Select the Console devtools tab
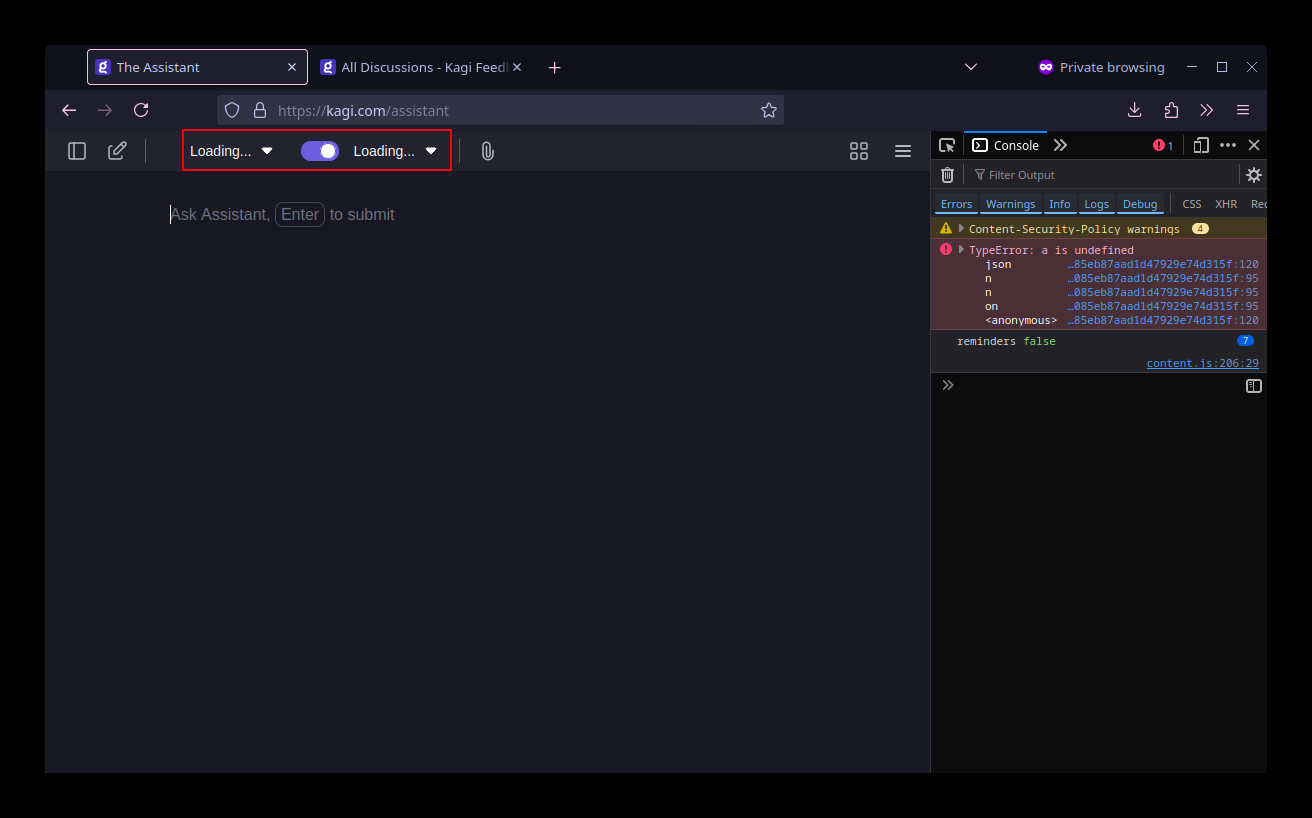 tap(1006, 145)
